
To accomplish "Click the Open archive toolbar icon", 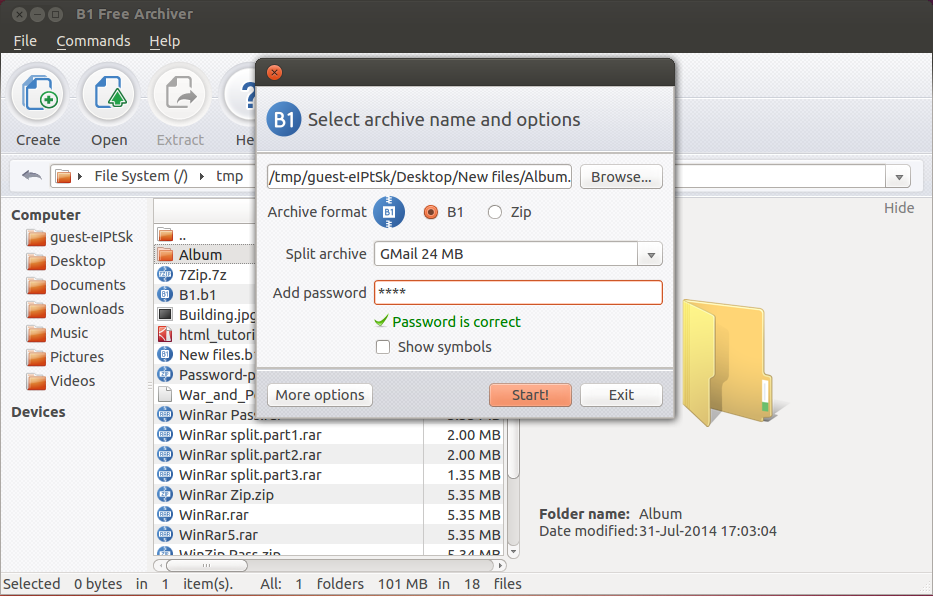I will (109, 97).
